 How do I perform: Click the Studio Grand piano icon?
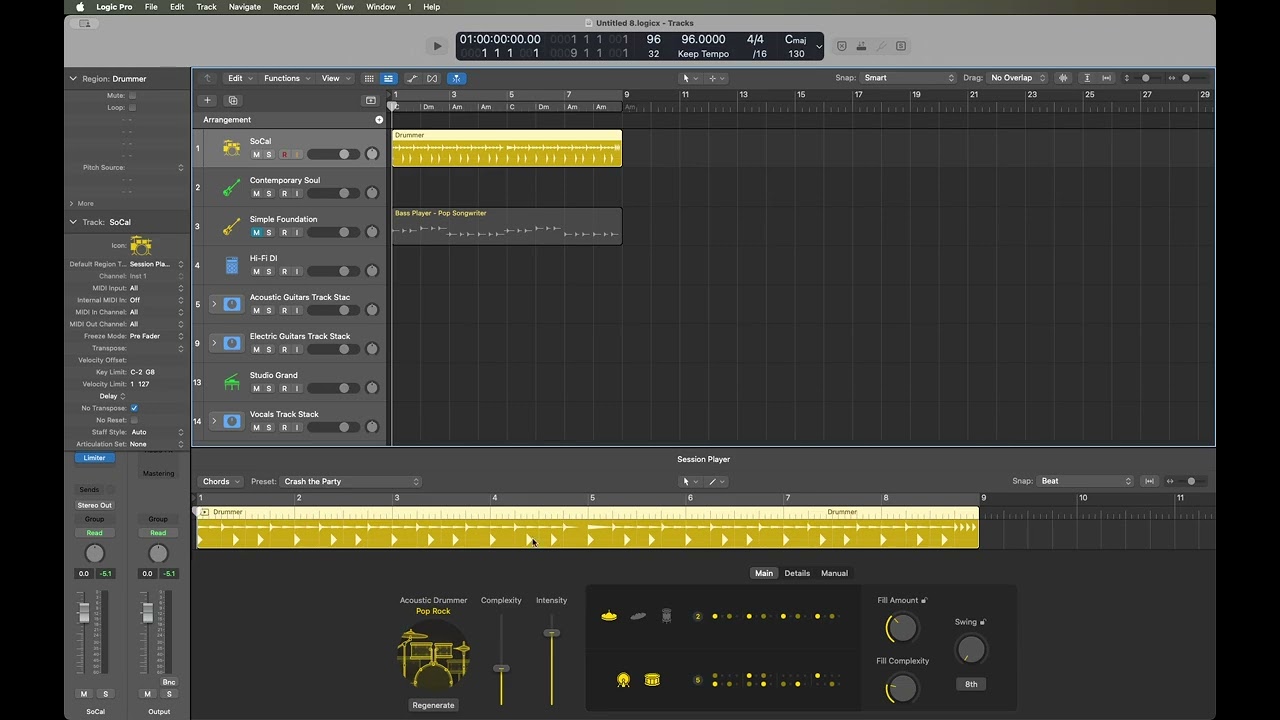231,381
